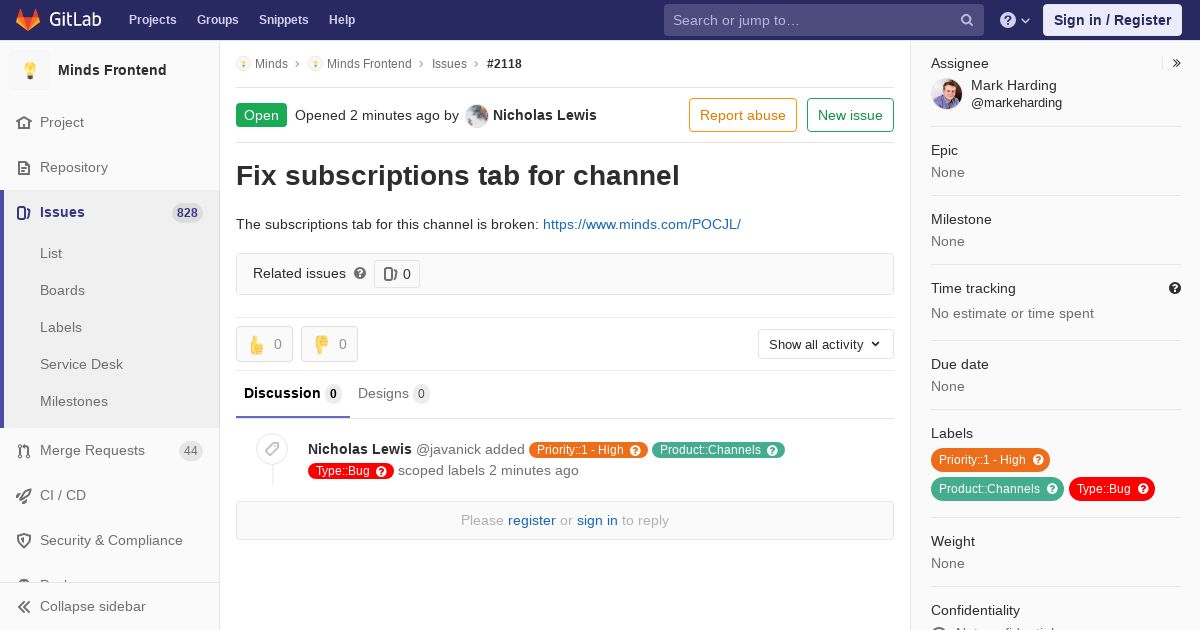Image resolution: width=1200 pixels, height=630 pixels.
Task: Open the Groups menu
Action: (x=217, y=20)
